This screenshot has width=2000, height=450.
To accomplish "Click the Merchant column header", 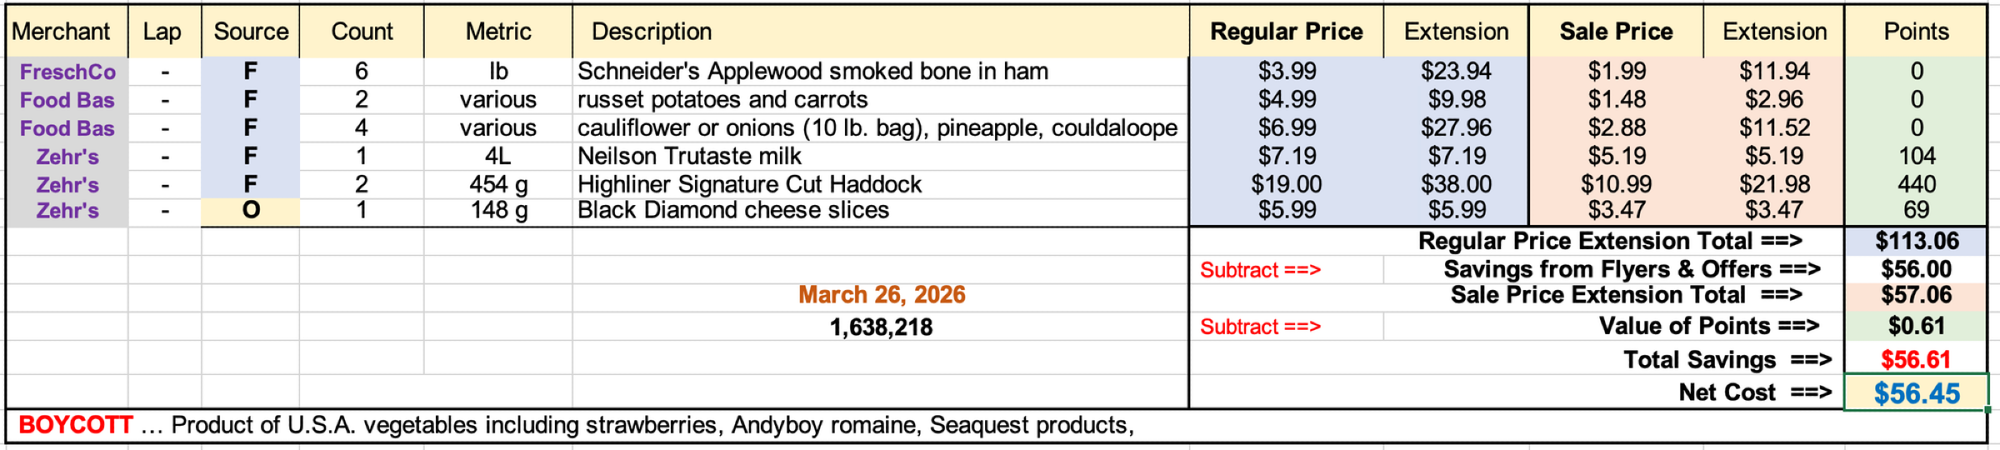I will (x=61, y=32).
